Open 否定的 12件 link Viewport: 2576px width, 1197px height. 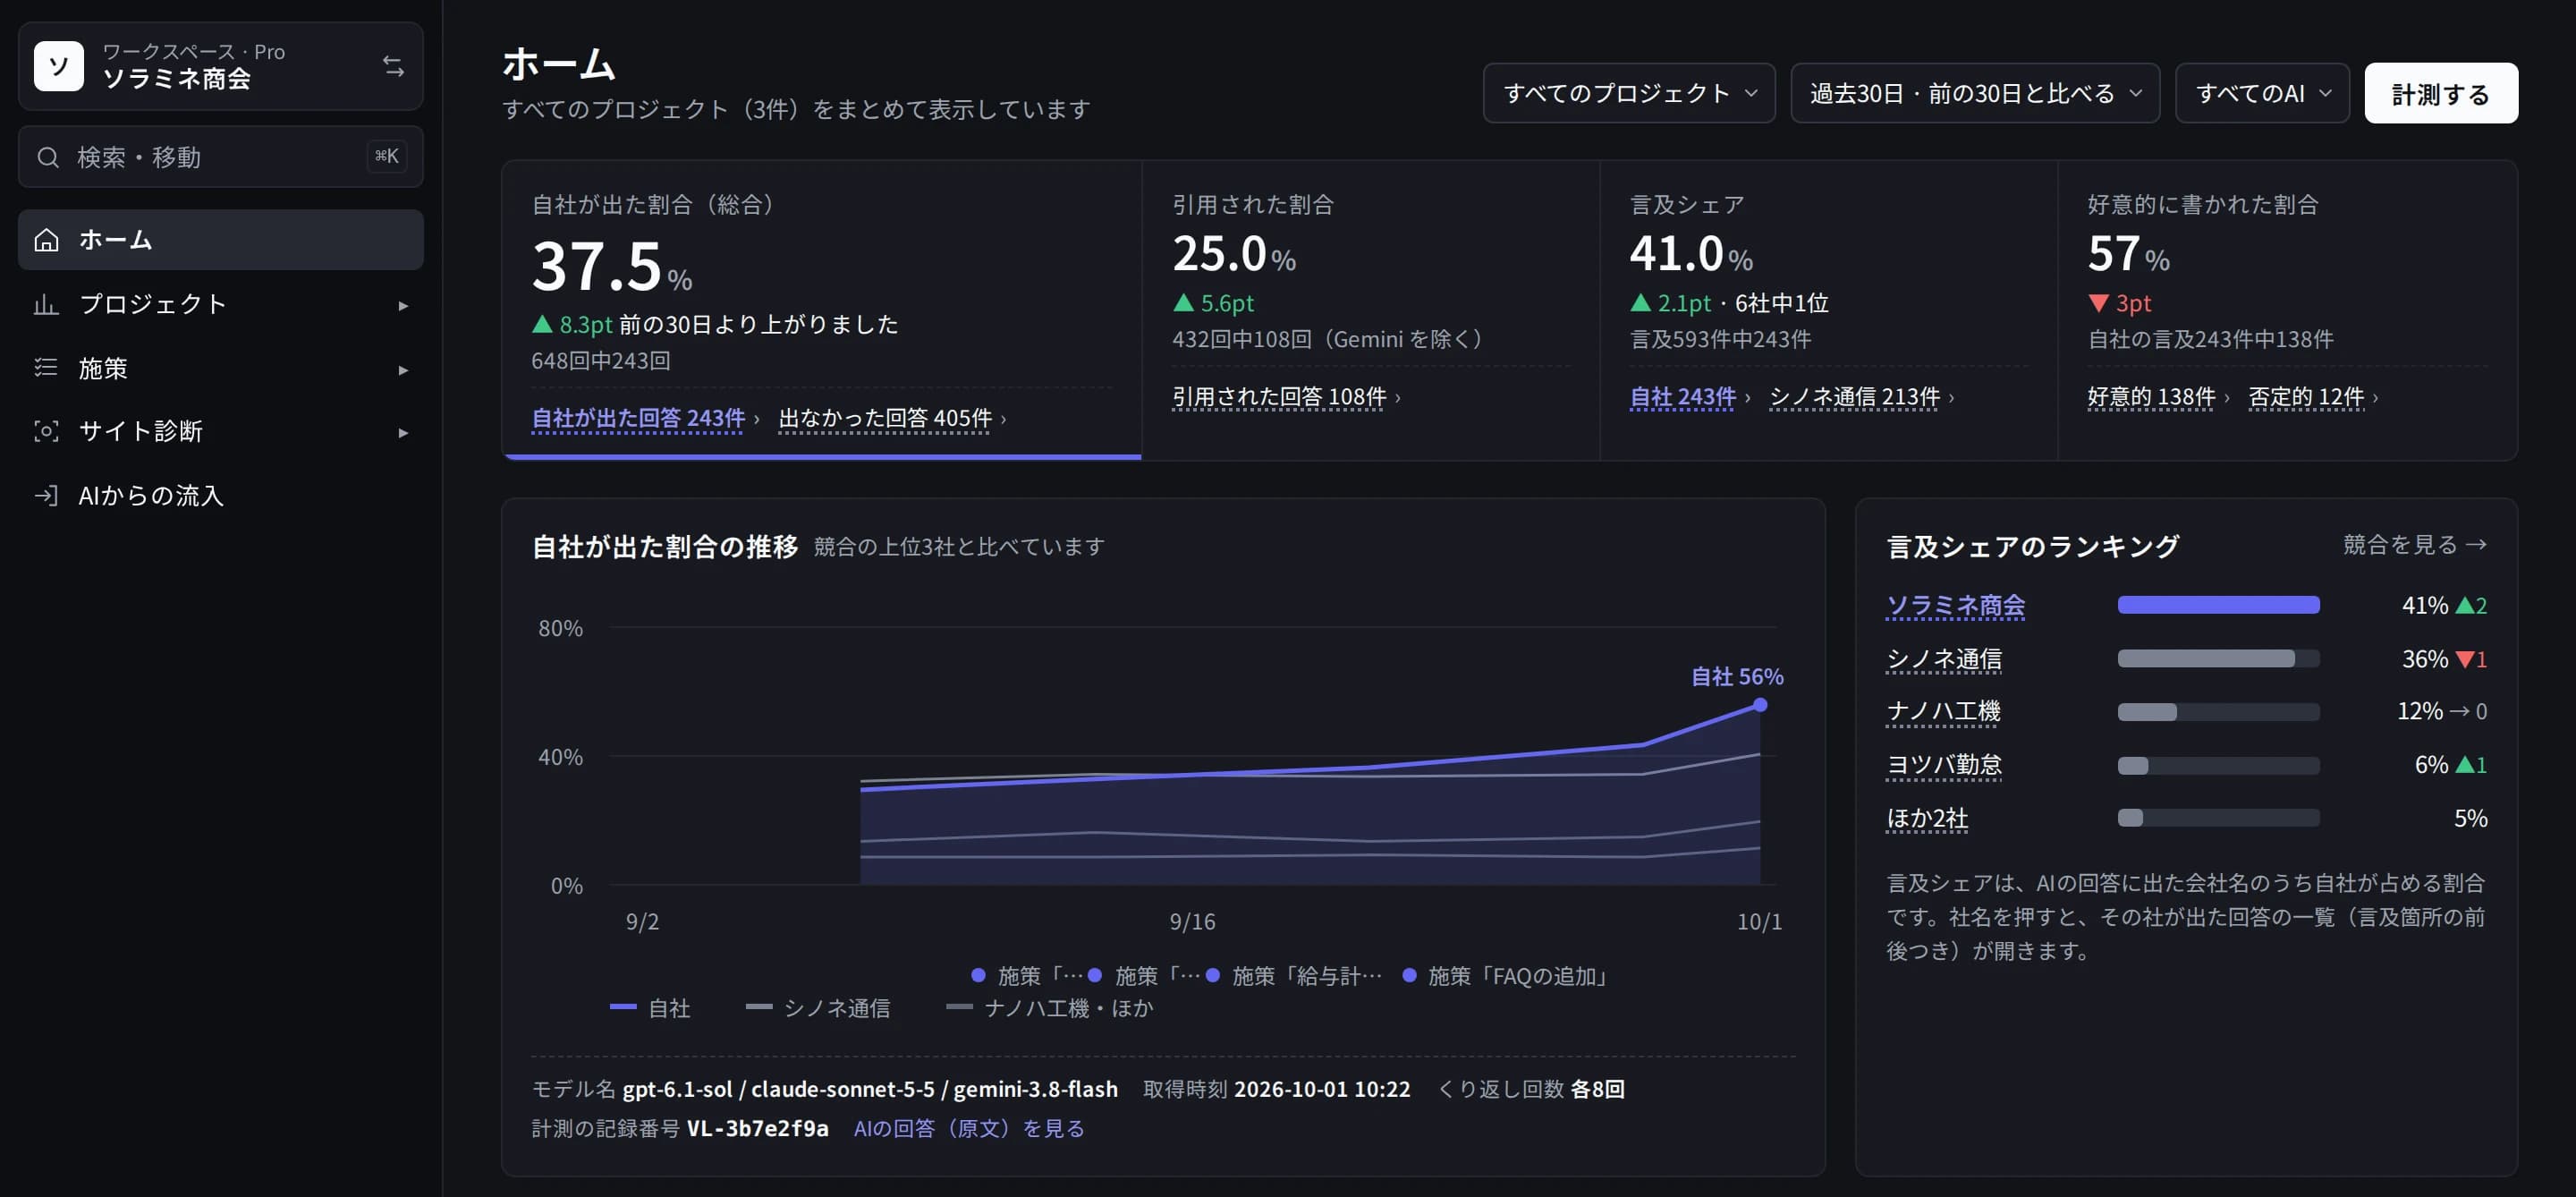(2306, 397)
